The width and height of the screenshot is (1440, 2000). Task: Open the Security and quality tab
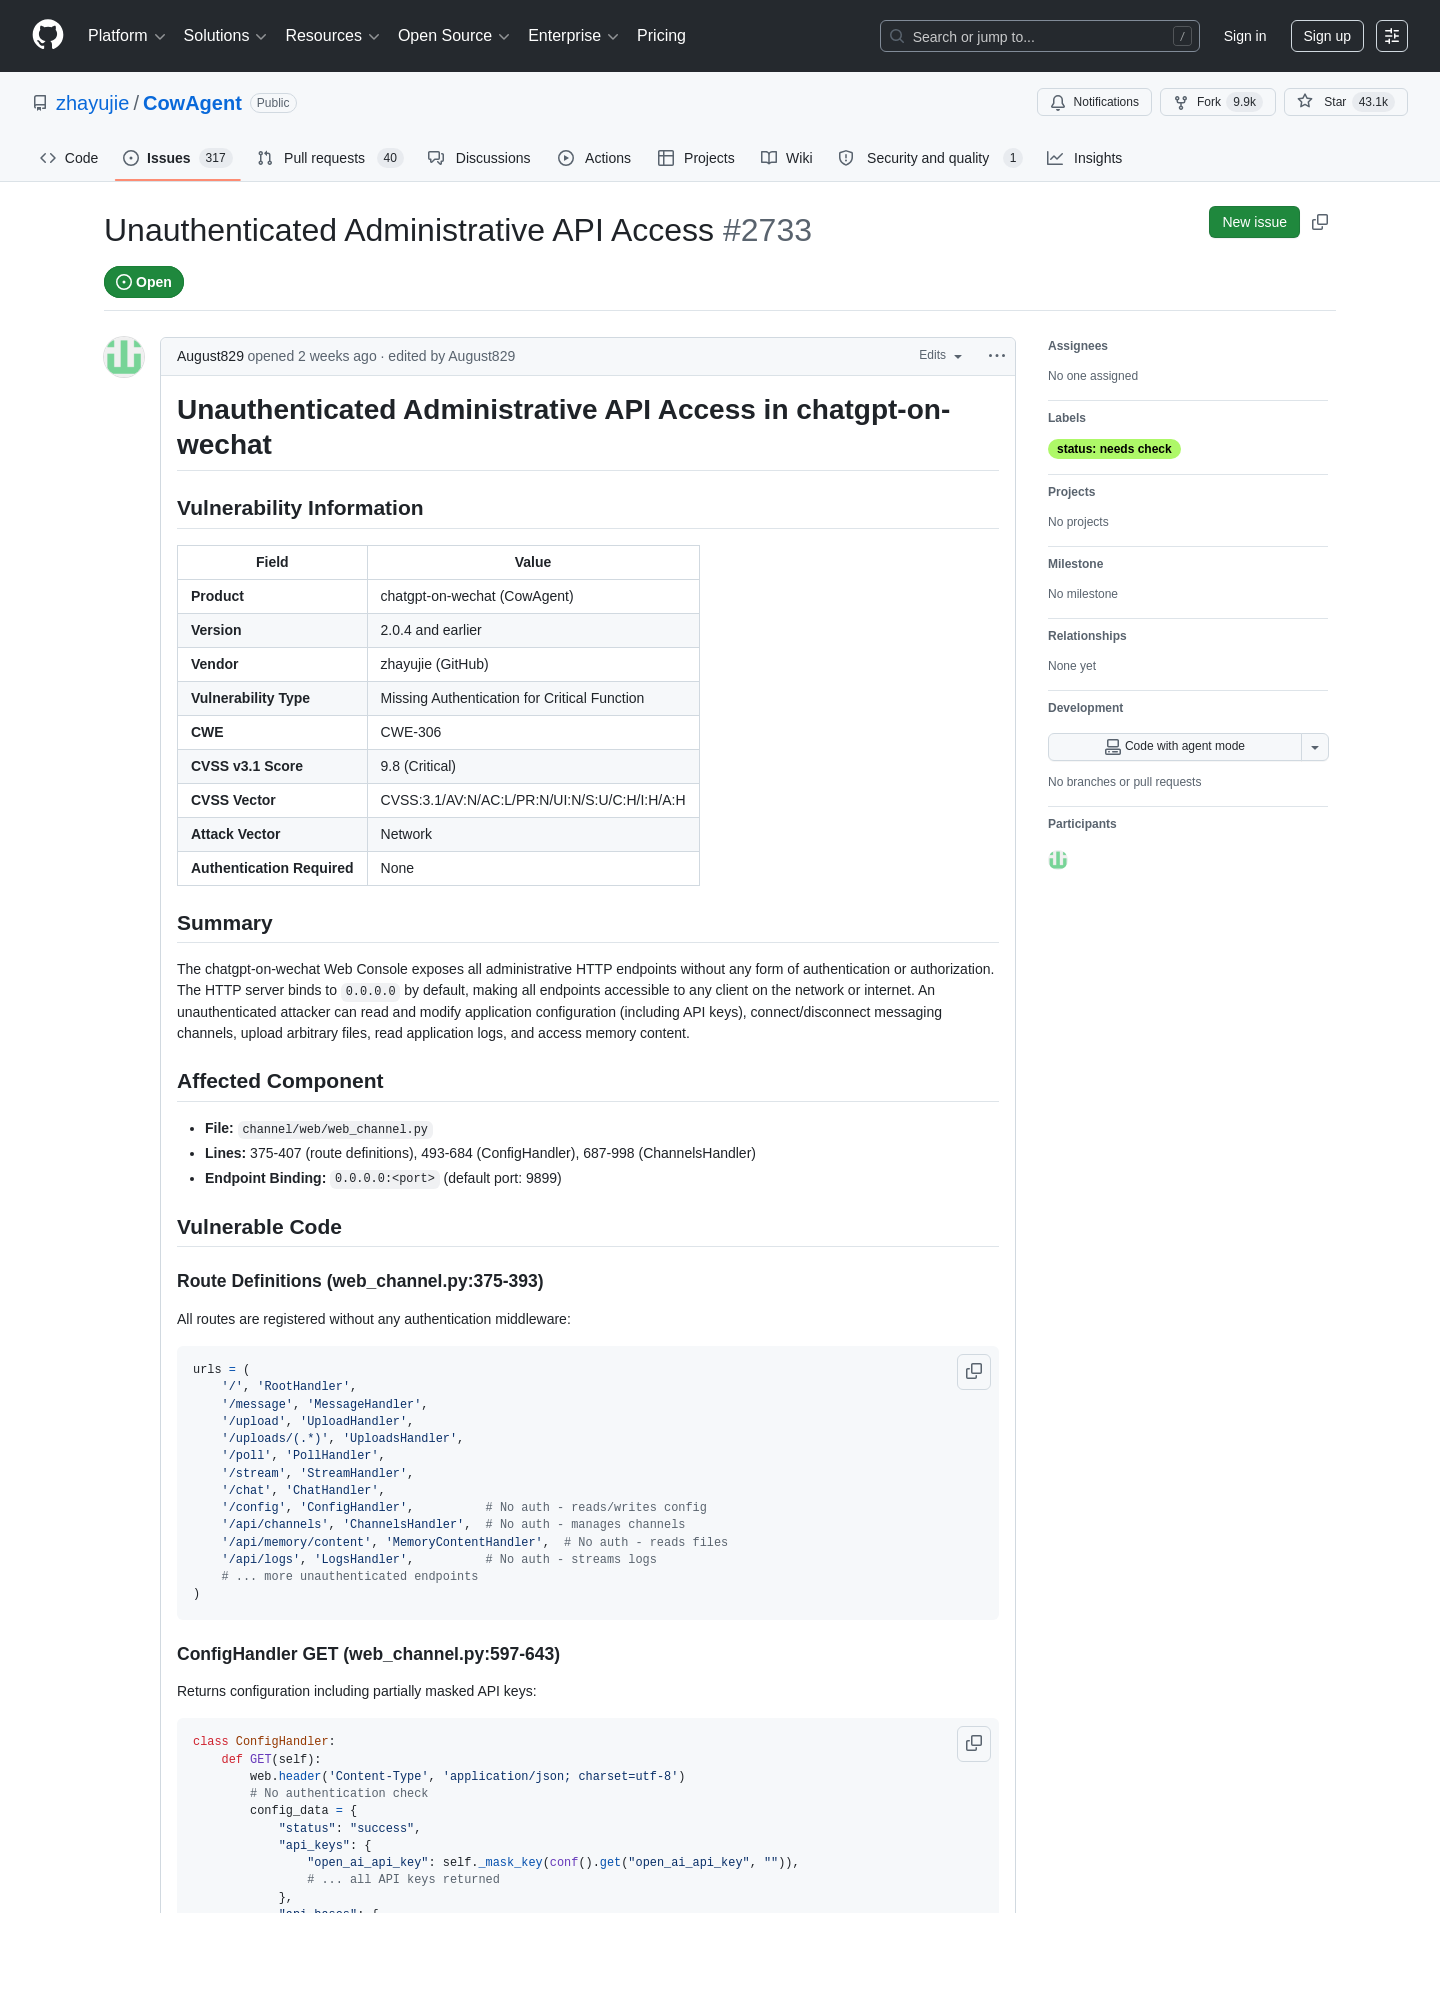tap(930, 158)
